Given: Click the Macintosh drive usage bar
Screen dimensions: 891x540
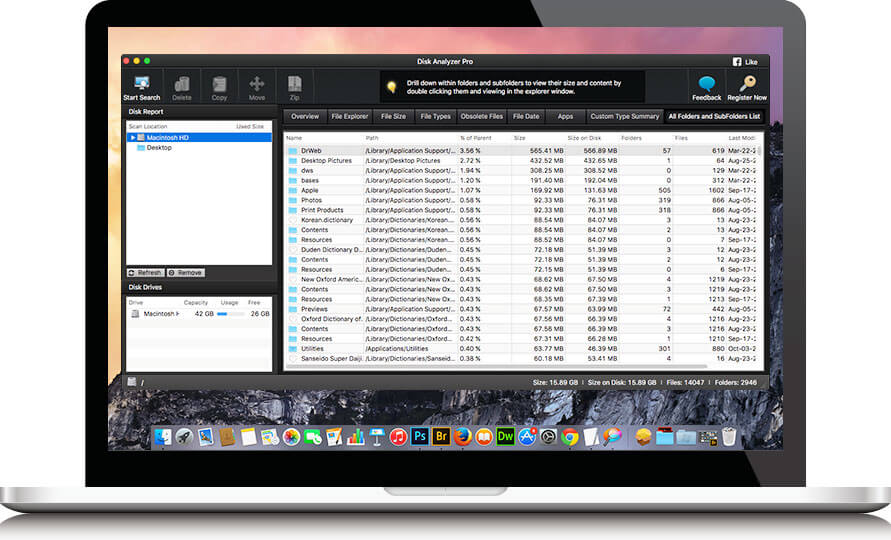Looking at the screenshot, I should point(230,314).
